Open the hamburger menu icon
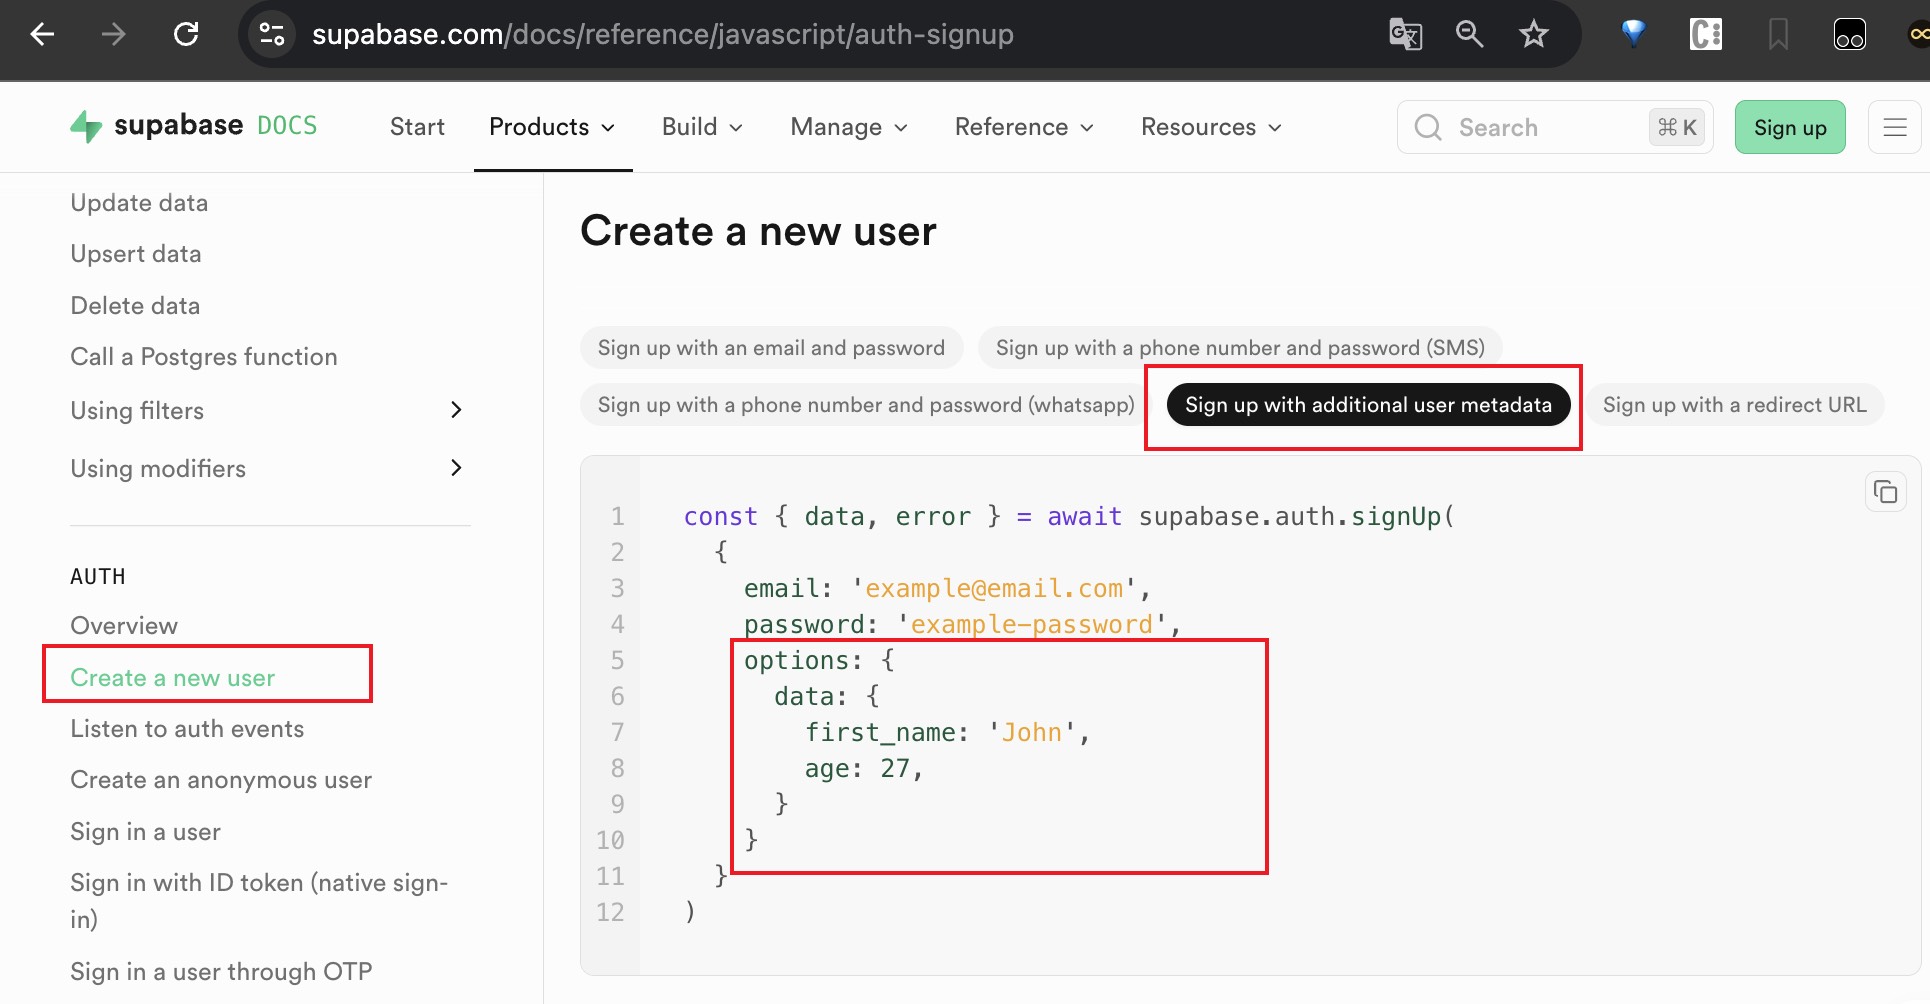 (x=1894, y=127)
